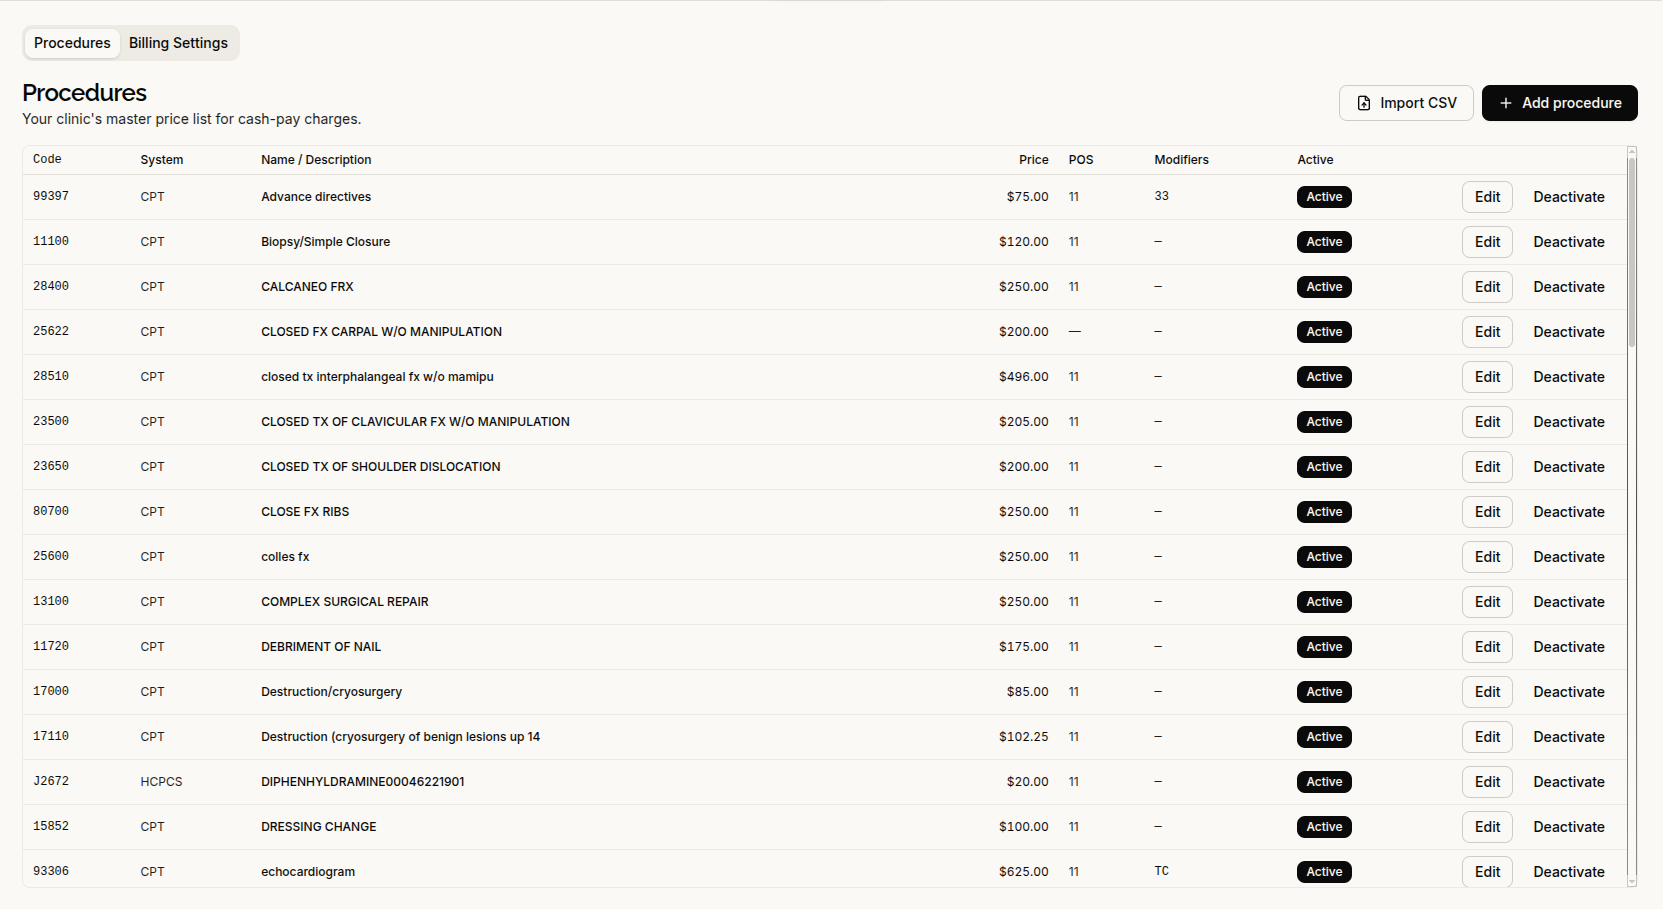Select the Procedures tab
Screen dimensions: 1663x909
tap(72, 43)
